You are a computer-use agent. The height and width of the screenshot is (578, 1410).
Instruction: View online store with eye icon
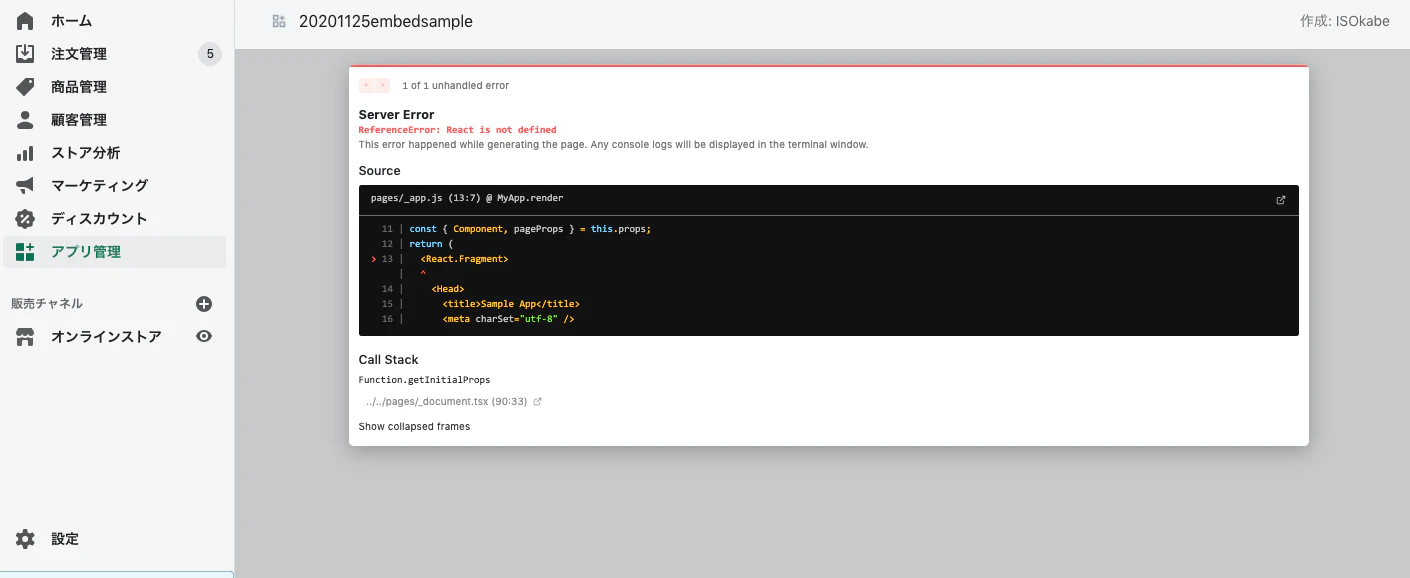[204, 337]
